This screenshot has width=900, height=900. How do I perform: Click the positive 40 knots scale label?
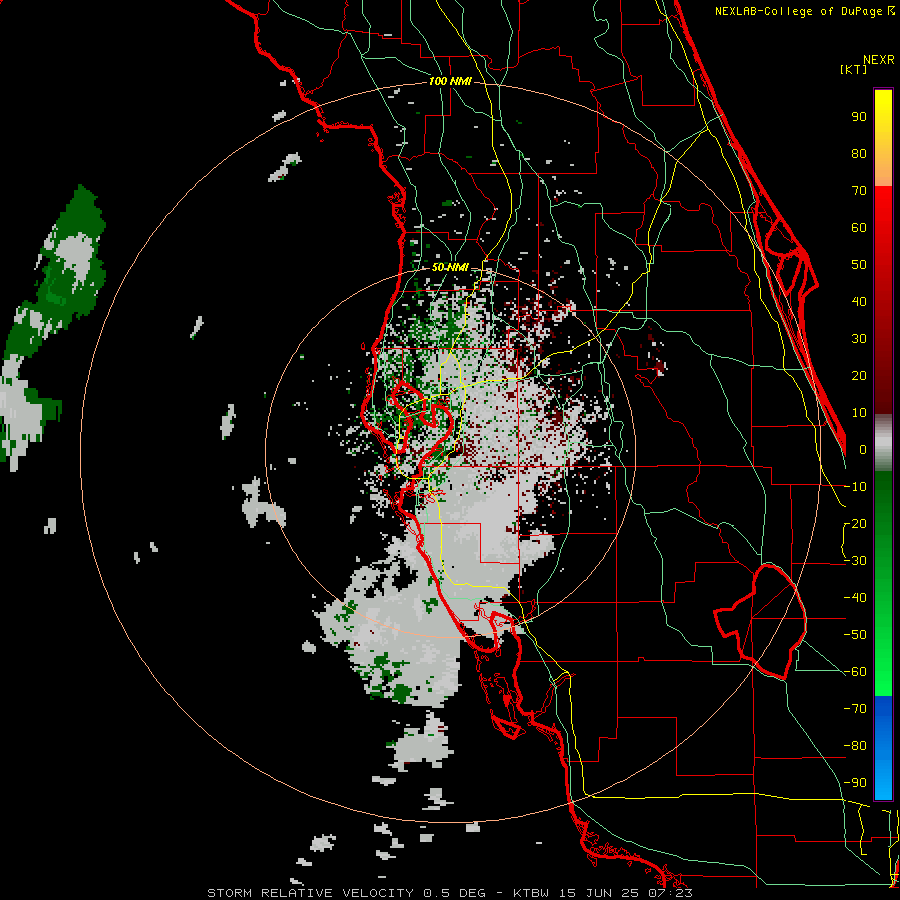pyautogui.click(x=859, y=301)
